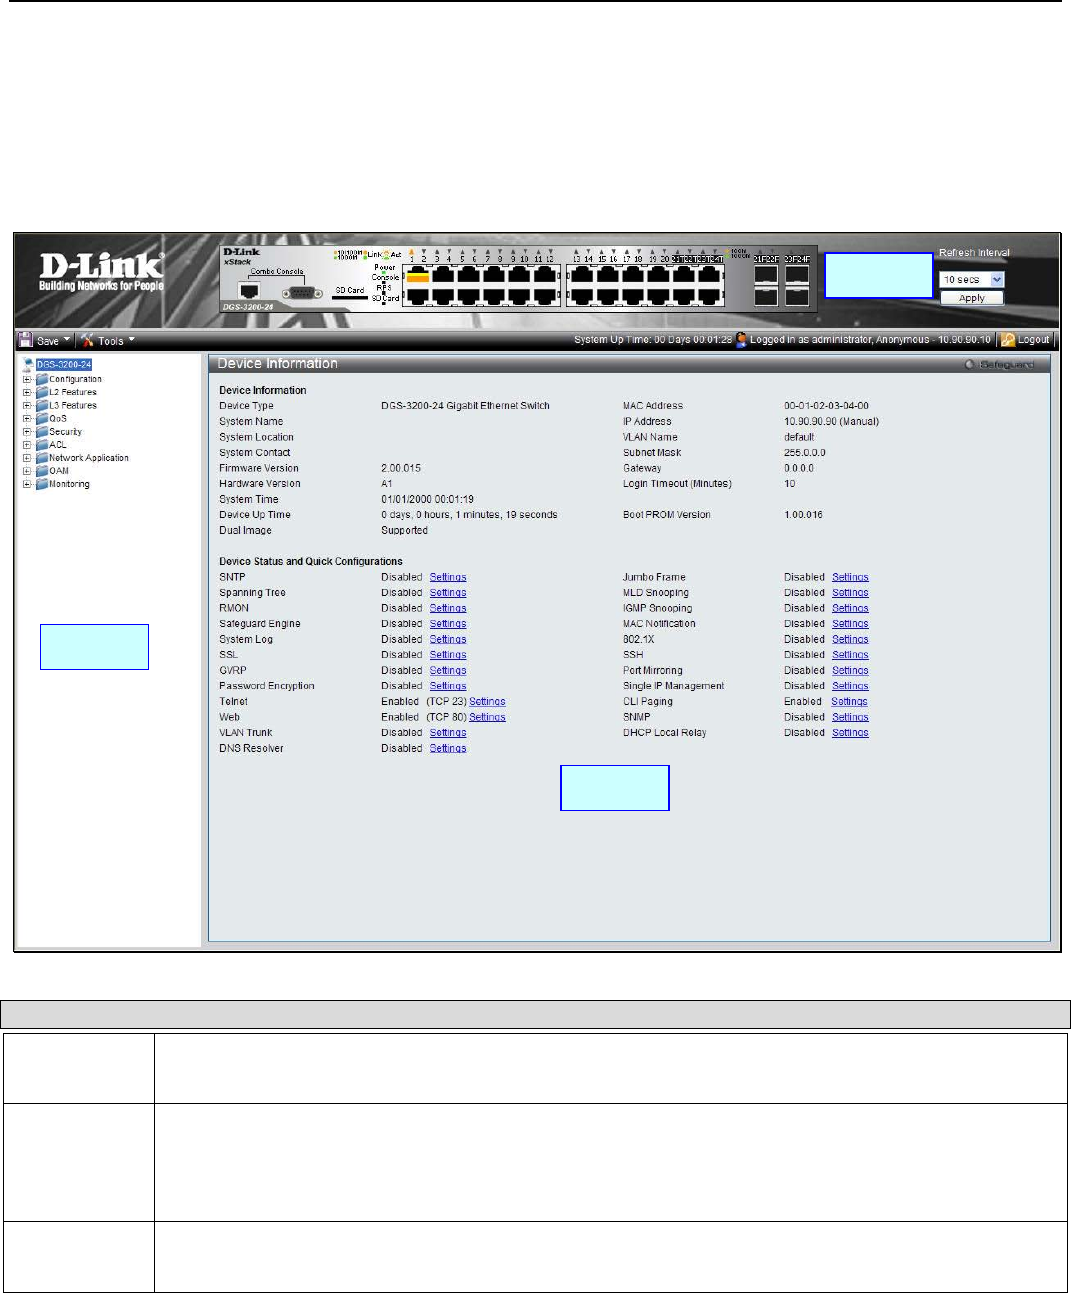1071x1293 pixels.
Task: Click the firmware version value 2.00.015
Action: [401, 468]
